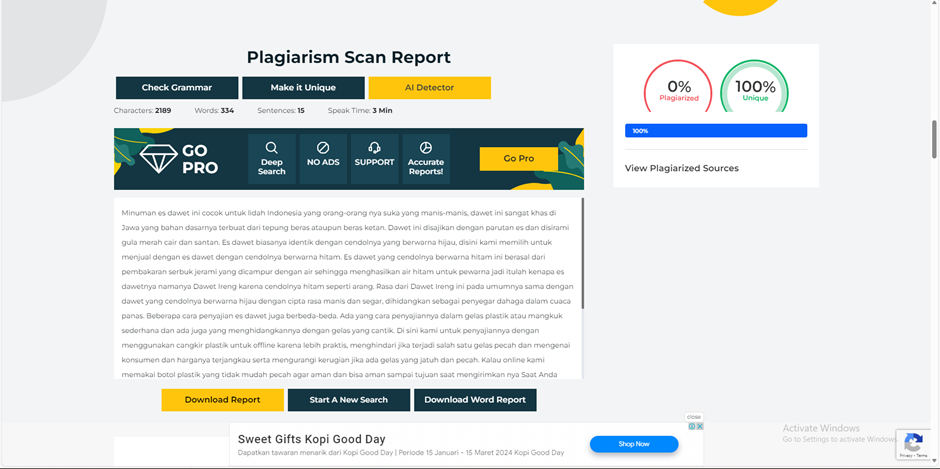
Task: Download Report as PDF
Action: click(222, 400)
